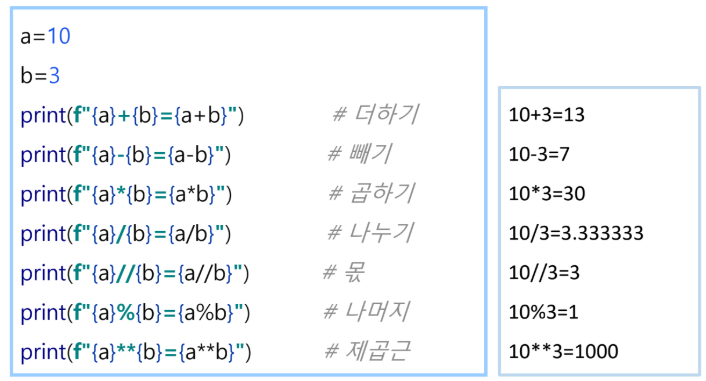Click output line 10/3=3.333333
This screenshot has width=706, height=381.
click(x=576, y=233)
